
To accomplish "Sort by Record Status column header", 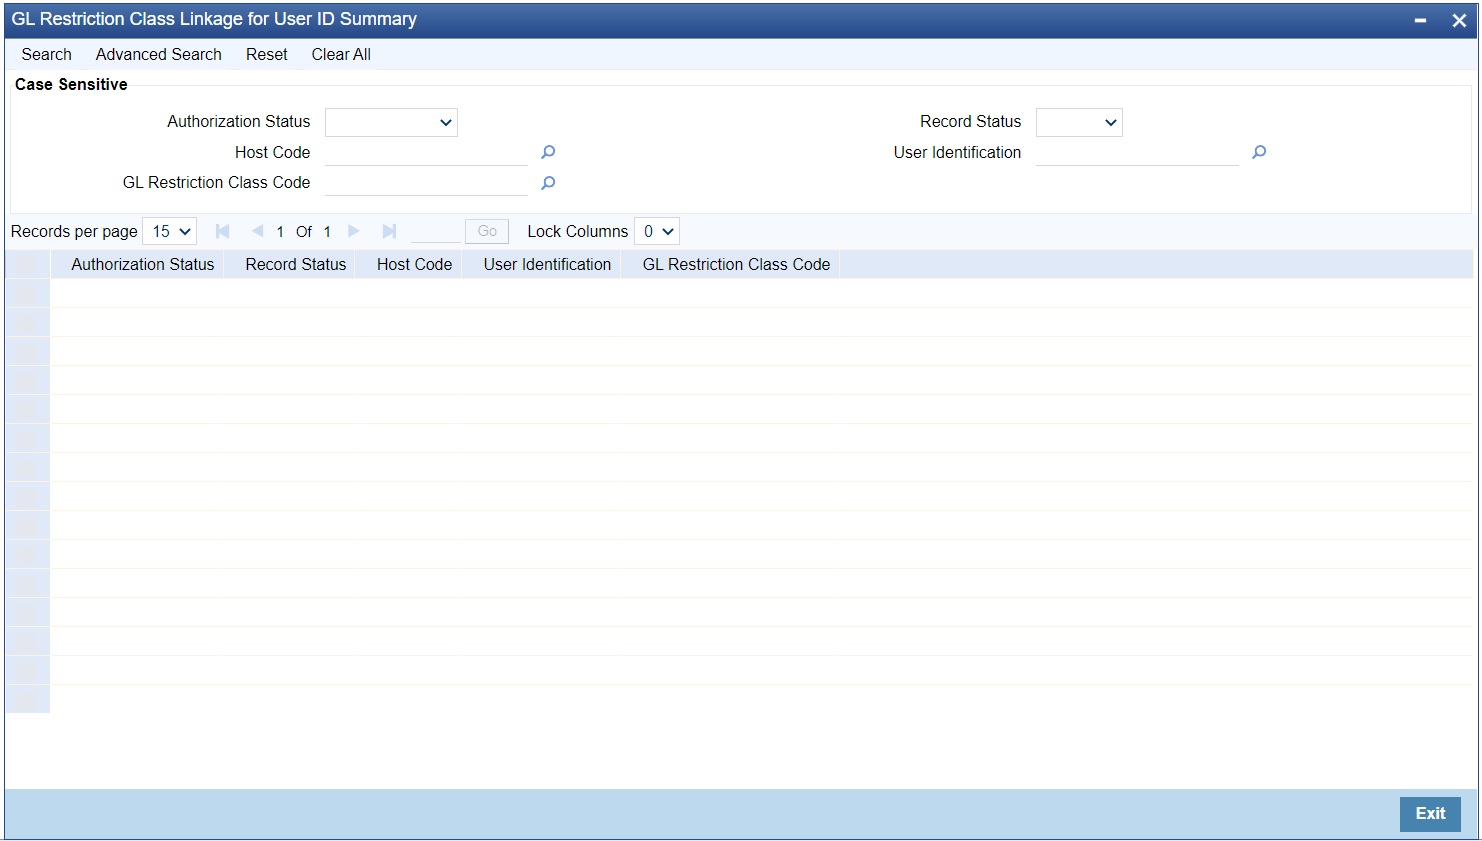I will click(x=296, y=264).
